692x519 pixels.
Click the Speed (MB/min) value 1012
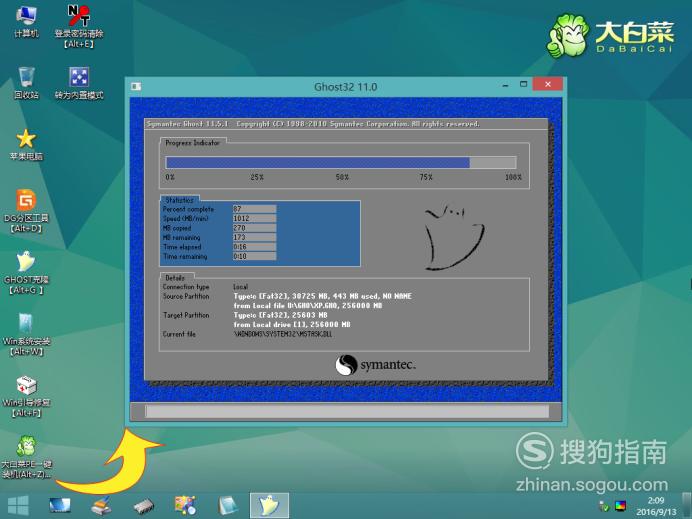254,218
